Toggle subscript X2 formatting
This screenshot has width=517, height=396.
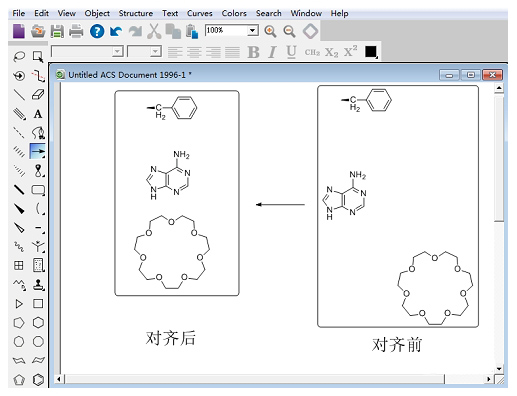click(x=331, y=52)
